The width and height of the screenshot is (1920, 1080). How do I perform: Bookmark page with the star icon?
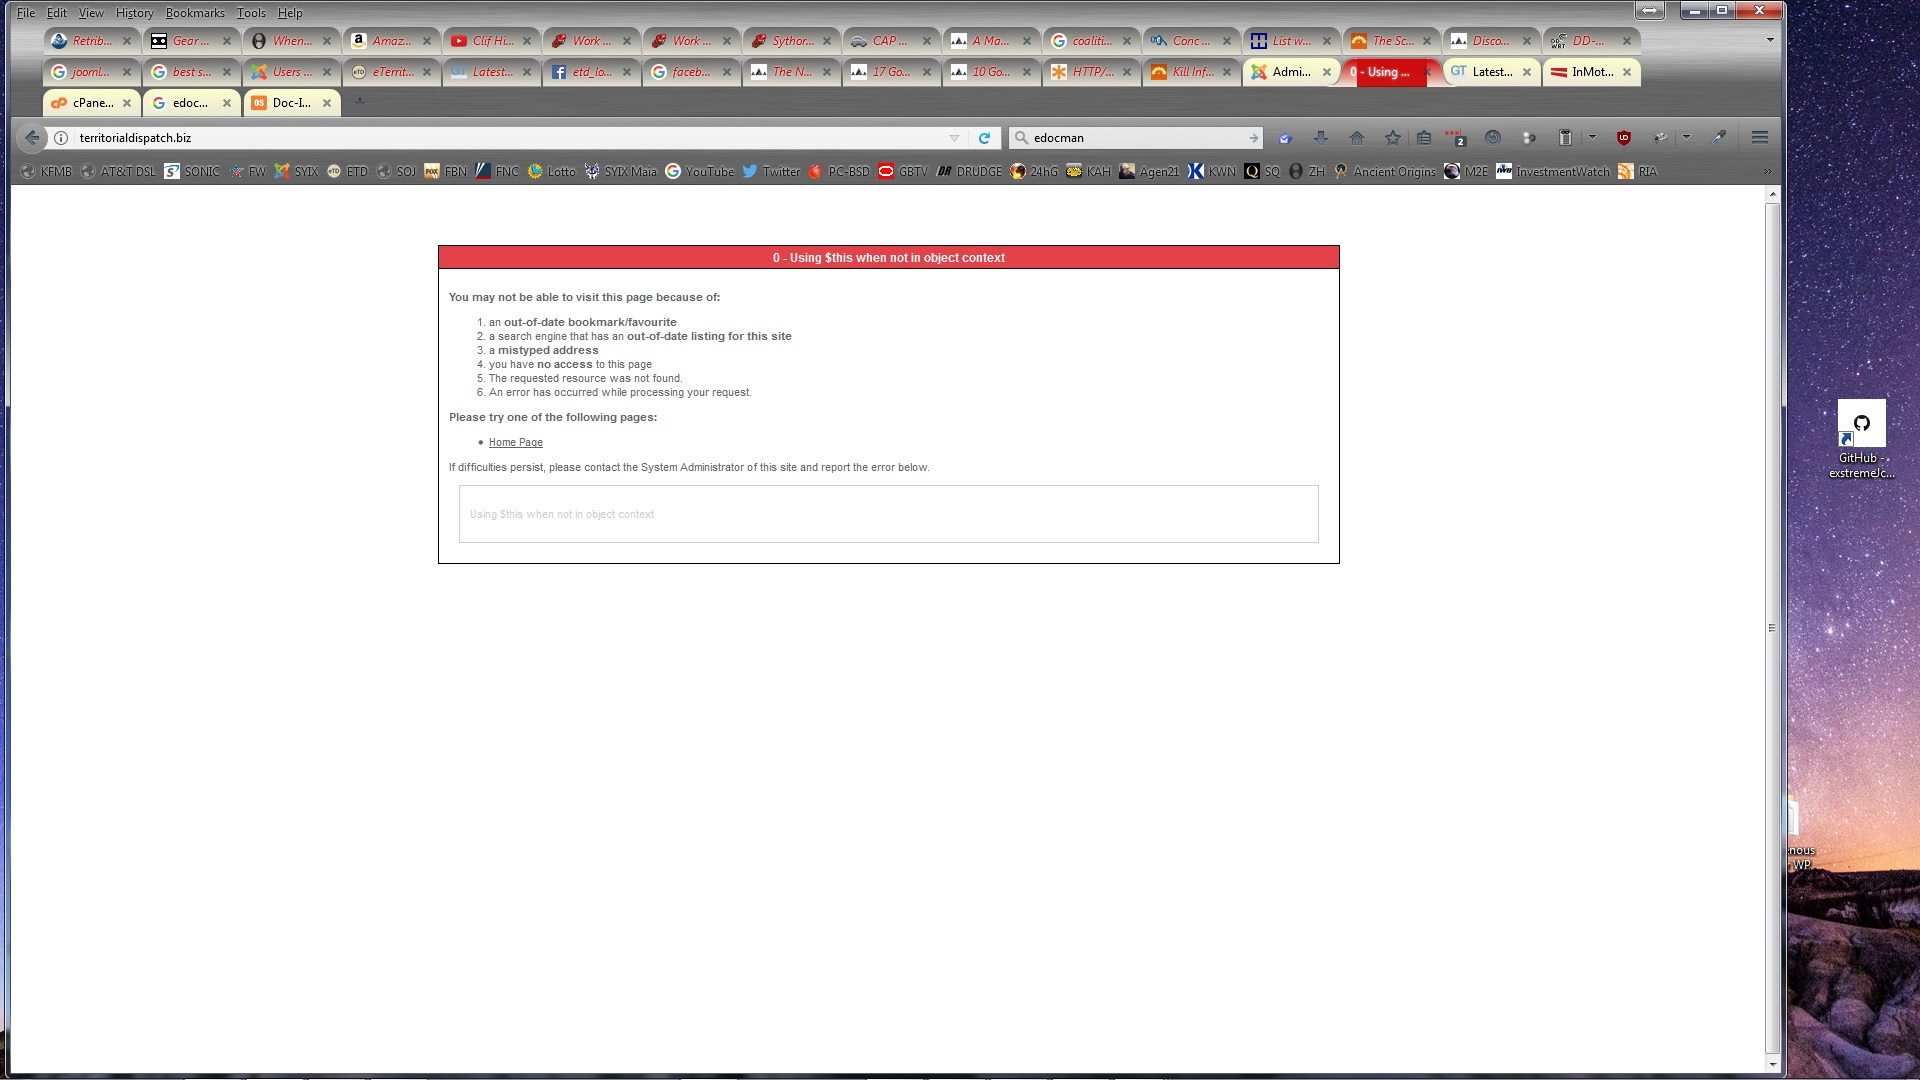1392,138
